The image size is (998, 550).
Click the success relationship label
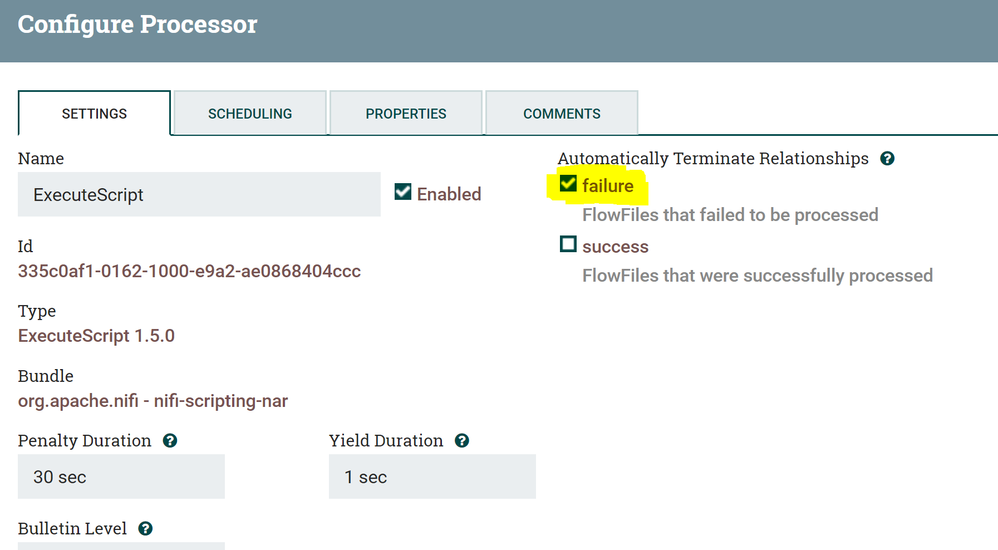pos(615,247)
